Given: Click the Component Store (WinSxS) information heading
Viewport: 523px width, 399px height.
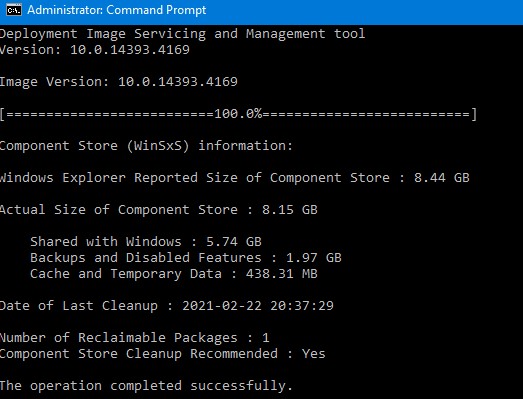Looking at the screenshot, I should tap(146, 146).
